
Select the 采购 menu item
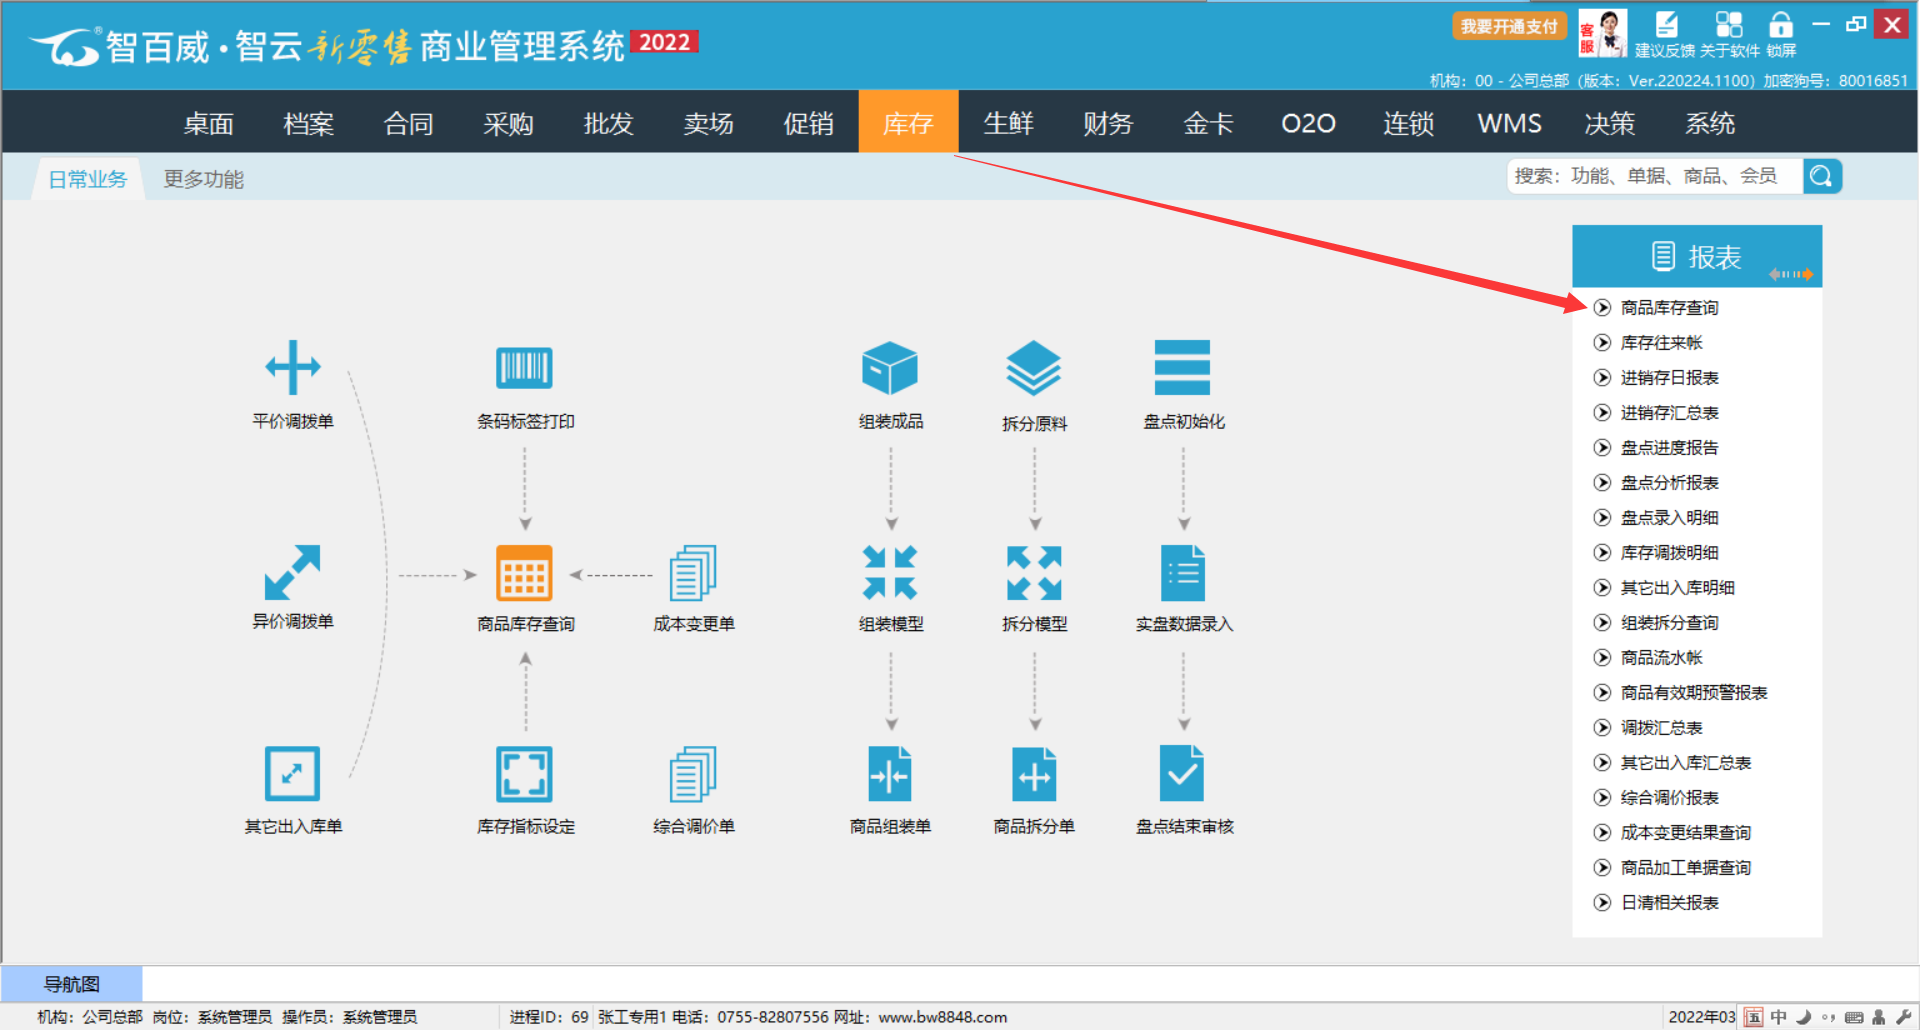(x=508, y=123)
